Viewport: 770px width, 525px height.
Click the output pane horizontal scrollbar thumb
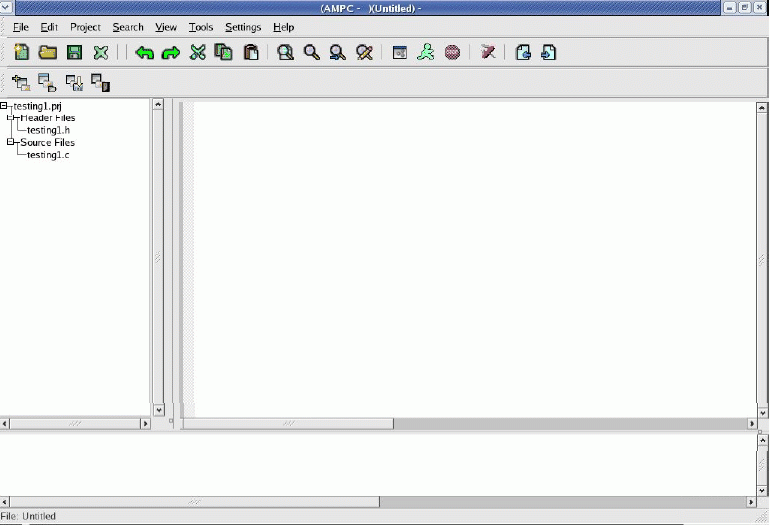pos(194,502)
